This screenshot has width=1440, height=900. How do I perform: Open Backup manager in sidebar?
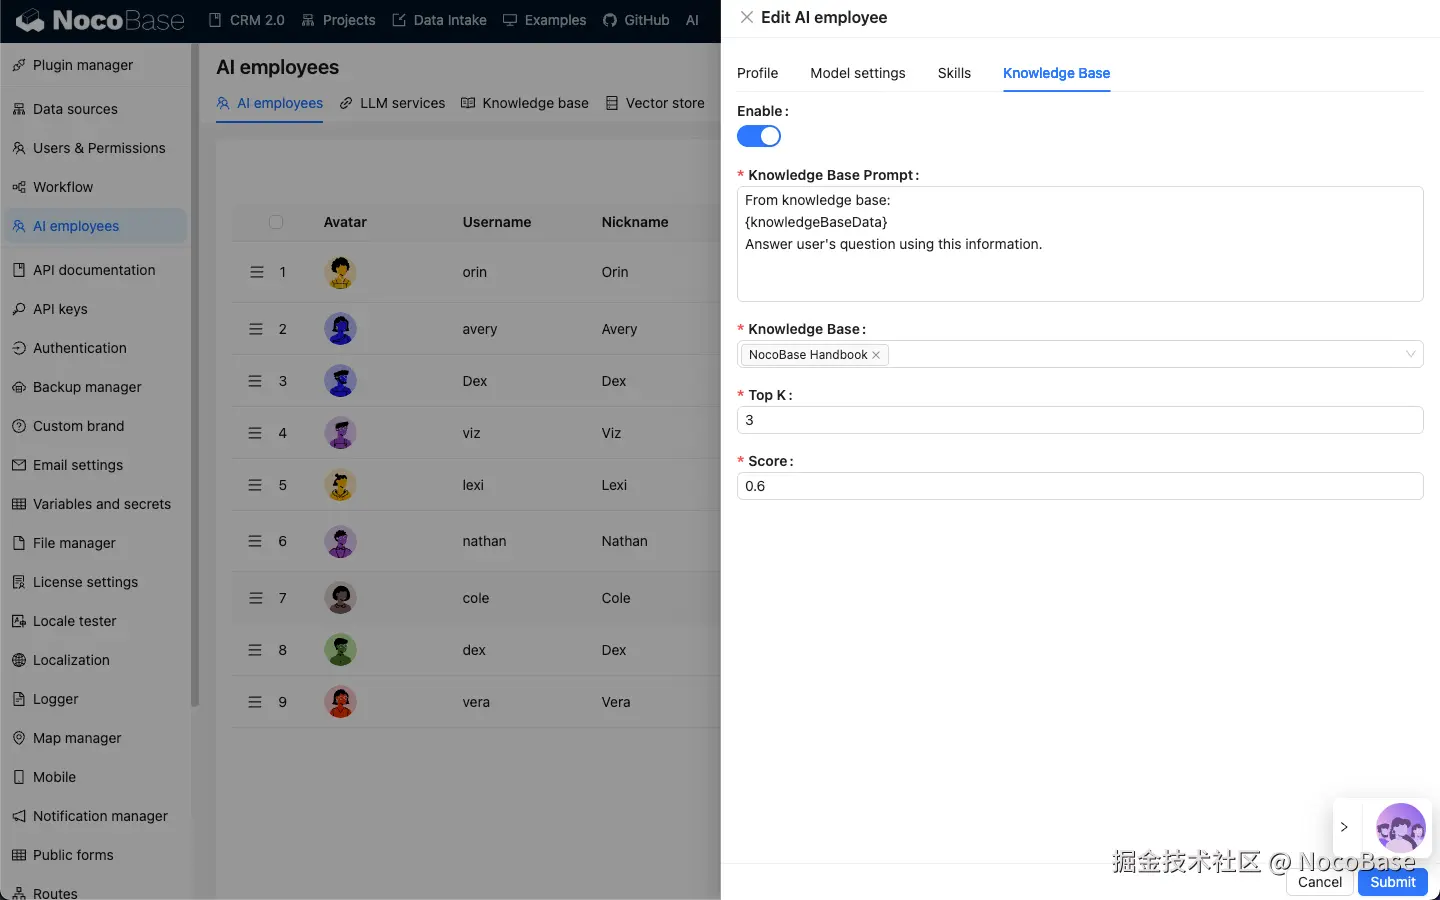87,387
